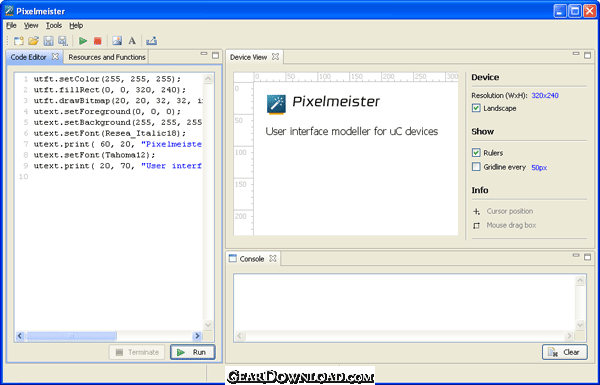Screen dimensions: 600x385
Task: Maximize the Console panel
Action: click(x=587, y=257)
